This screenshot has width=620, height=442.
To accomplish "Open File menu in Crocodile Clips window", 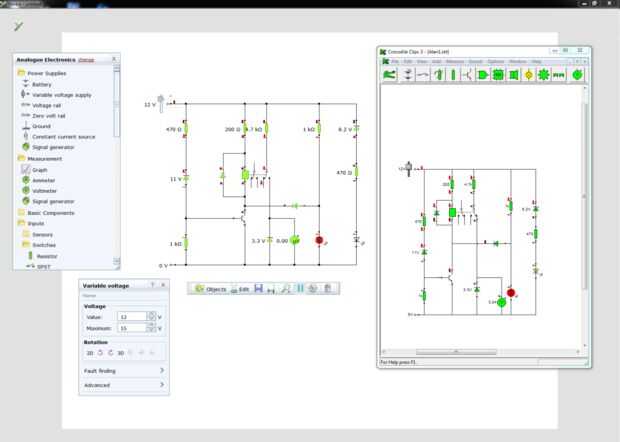I will tap(395, 62).
